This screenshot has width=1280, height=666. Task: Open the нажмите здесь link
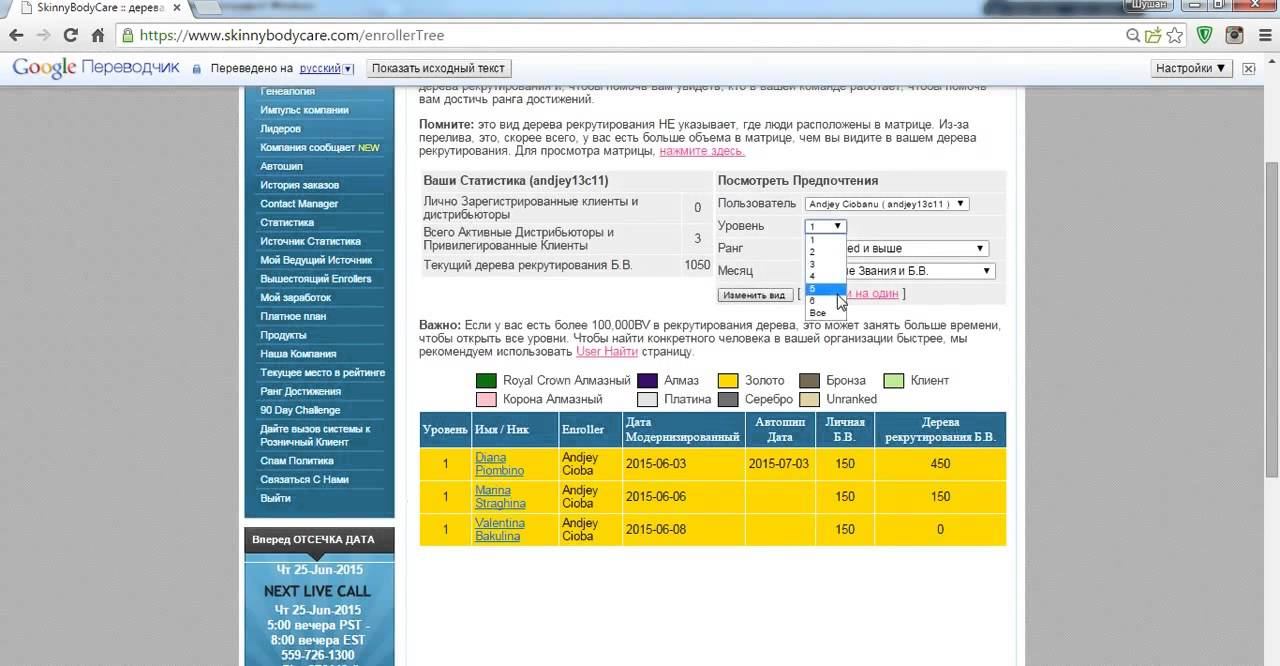702,151
